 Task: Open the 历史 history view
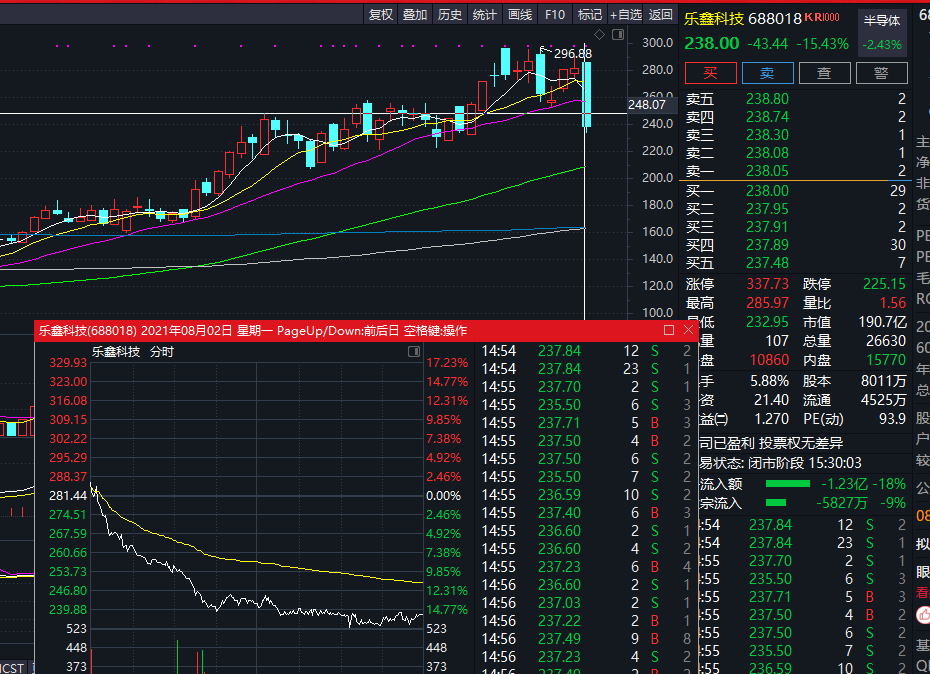coord(450,14)
